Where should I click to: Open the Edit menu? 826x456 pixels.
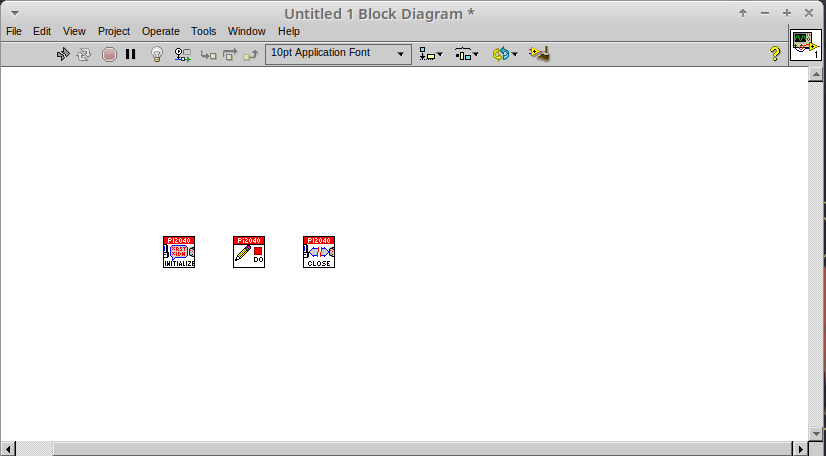[x=42, y=32]
